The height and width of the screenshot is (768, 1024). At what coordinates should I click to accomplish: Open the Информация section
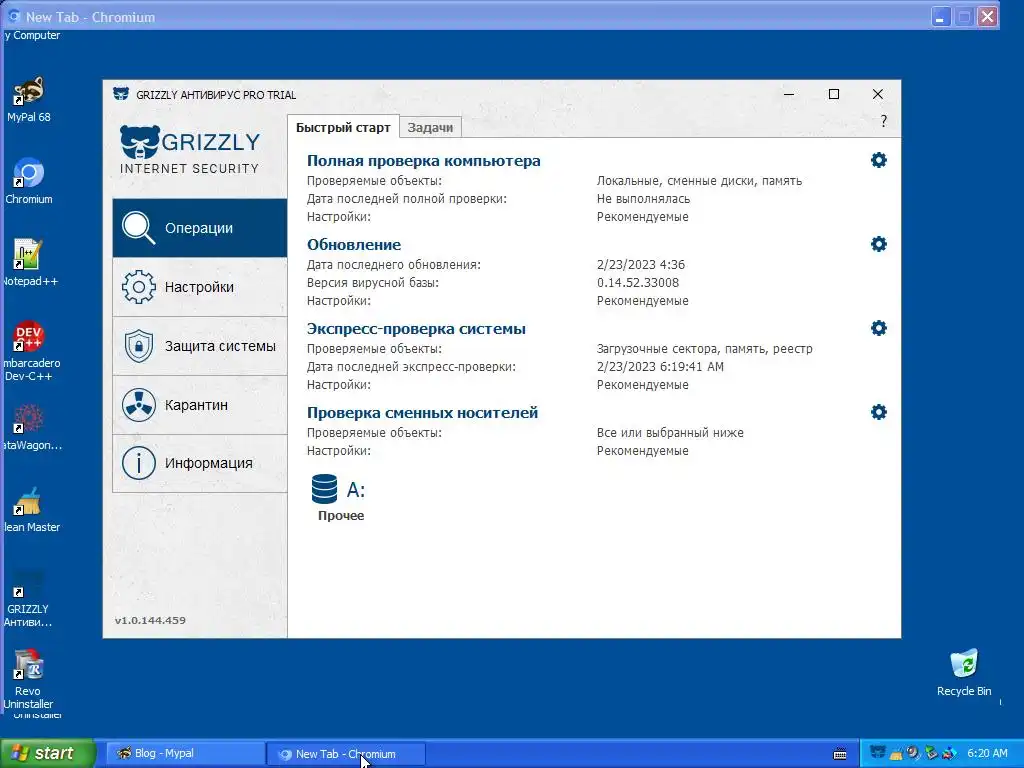[x=200, y=463]
